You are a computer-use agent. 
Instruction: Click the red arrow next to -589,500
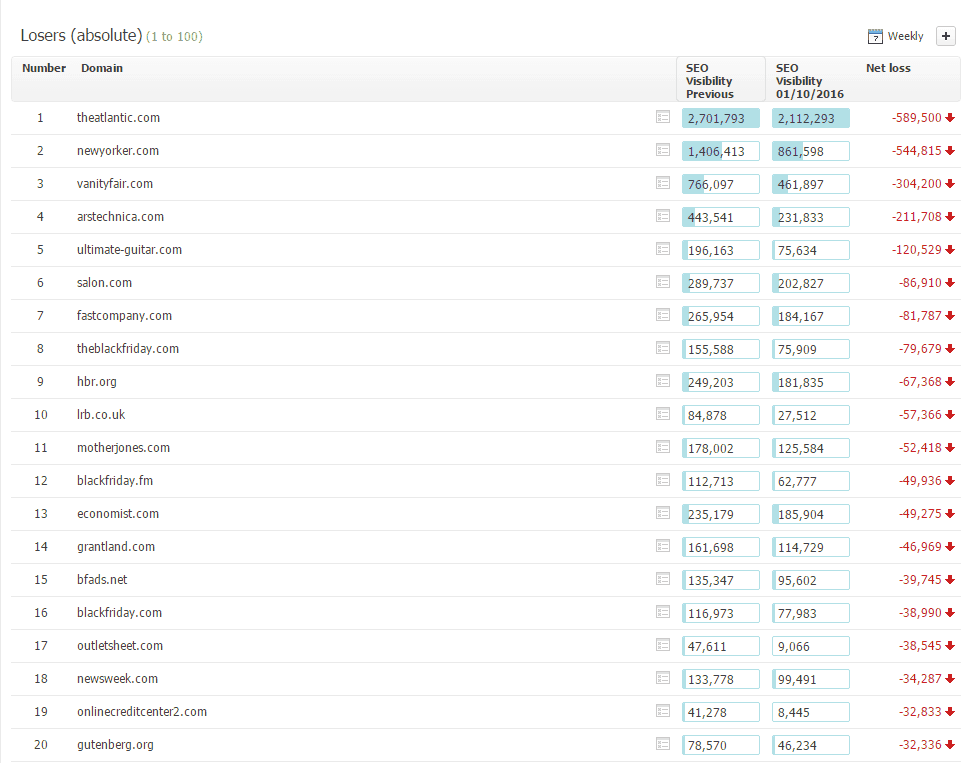pyautogui.click(x=950, y=118)
